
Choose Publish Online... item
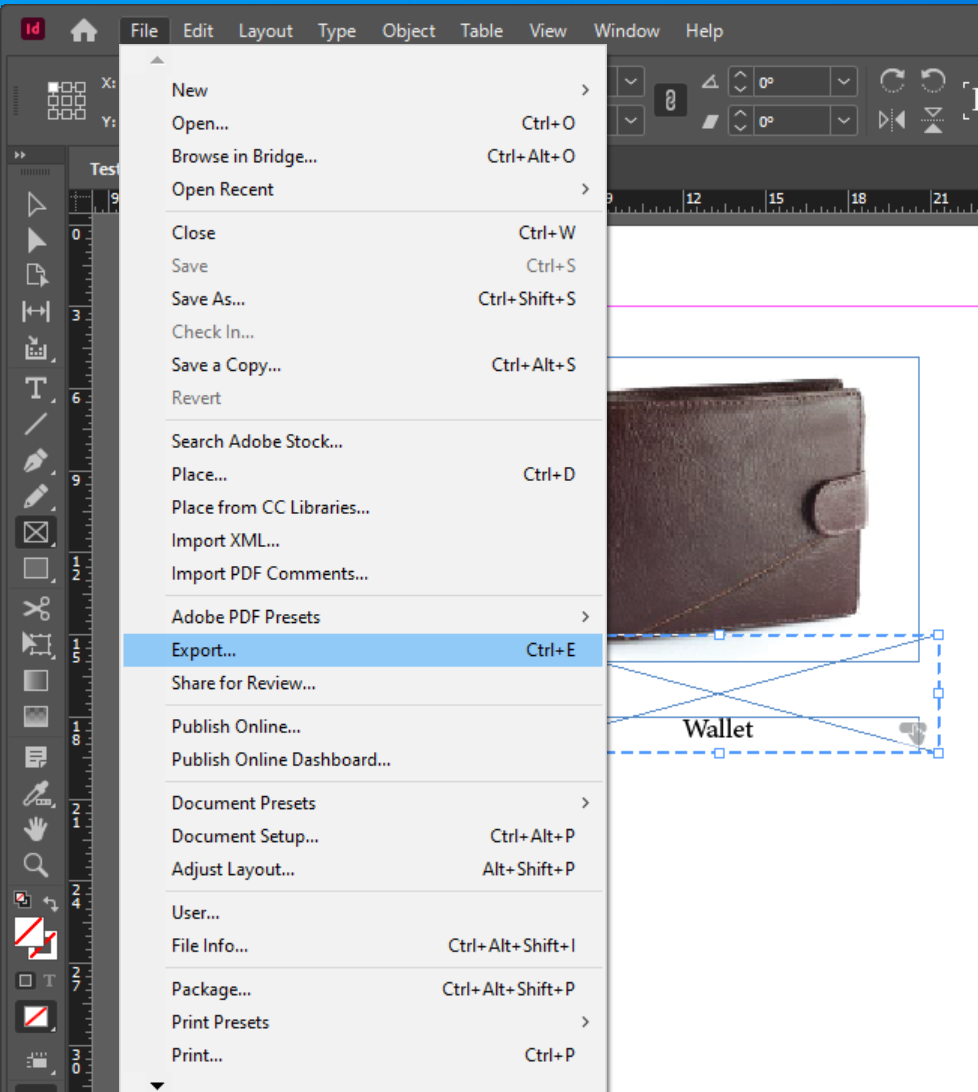tap(363, 726)
